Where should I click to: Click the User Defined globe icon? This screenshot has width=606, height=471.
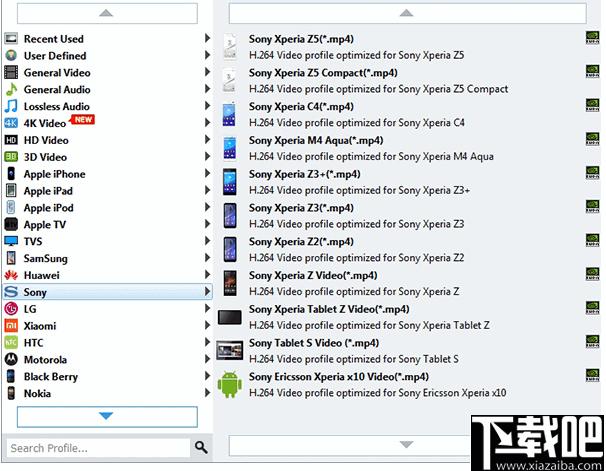point(11,55)
